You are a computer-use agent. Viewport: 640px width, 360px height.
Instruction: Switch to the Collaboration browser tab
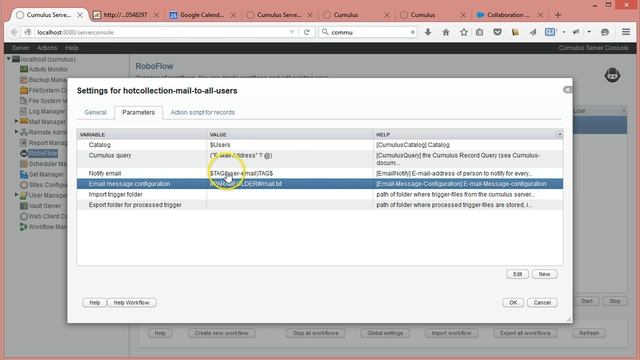pyautogui.click(x=509, y=15)
